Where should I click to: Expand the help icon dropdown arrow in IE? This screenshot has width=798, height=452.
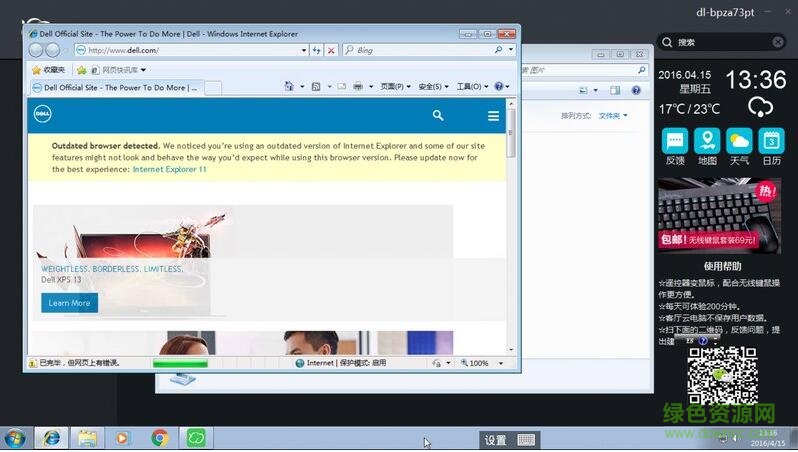tap(507, 87)
